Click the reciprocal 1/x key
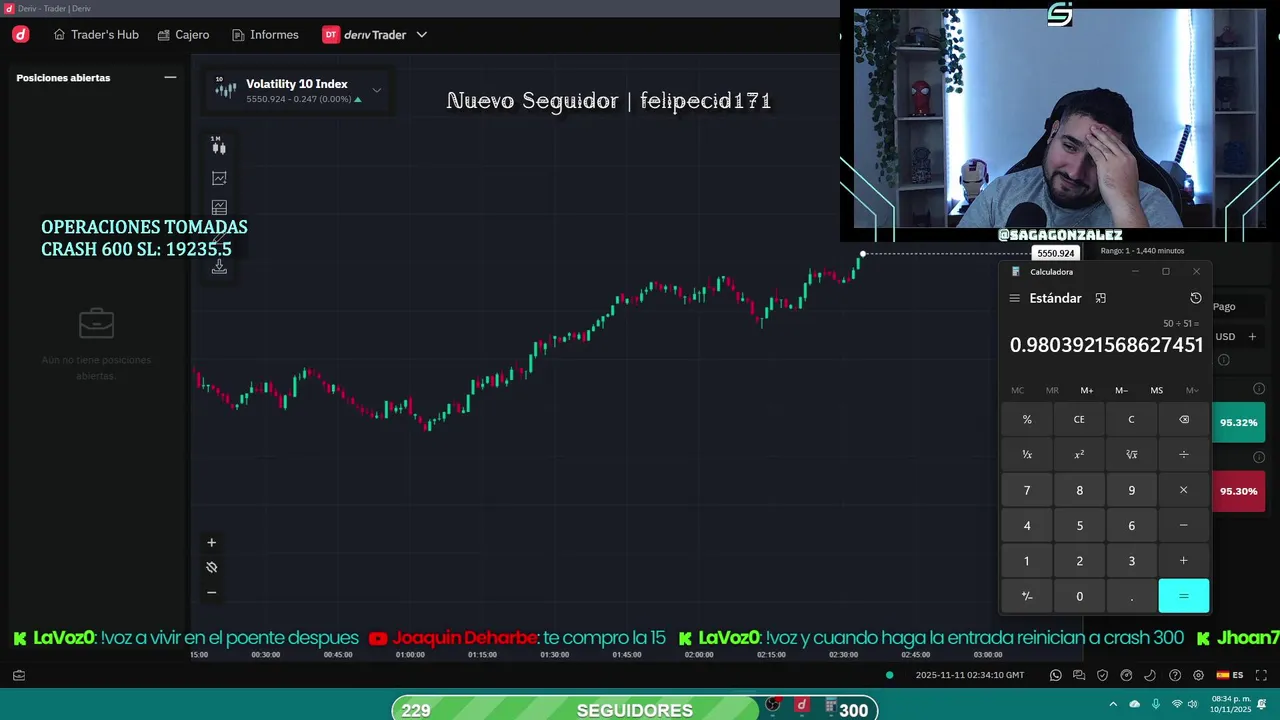This screenshot has height=720, width=1280. click(x=1027, y=454)
